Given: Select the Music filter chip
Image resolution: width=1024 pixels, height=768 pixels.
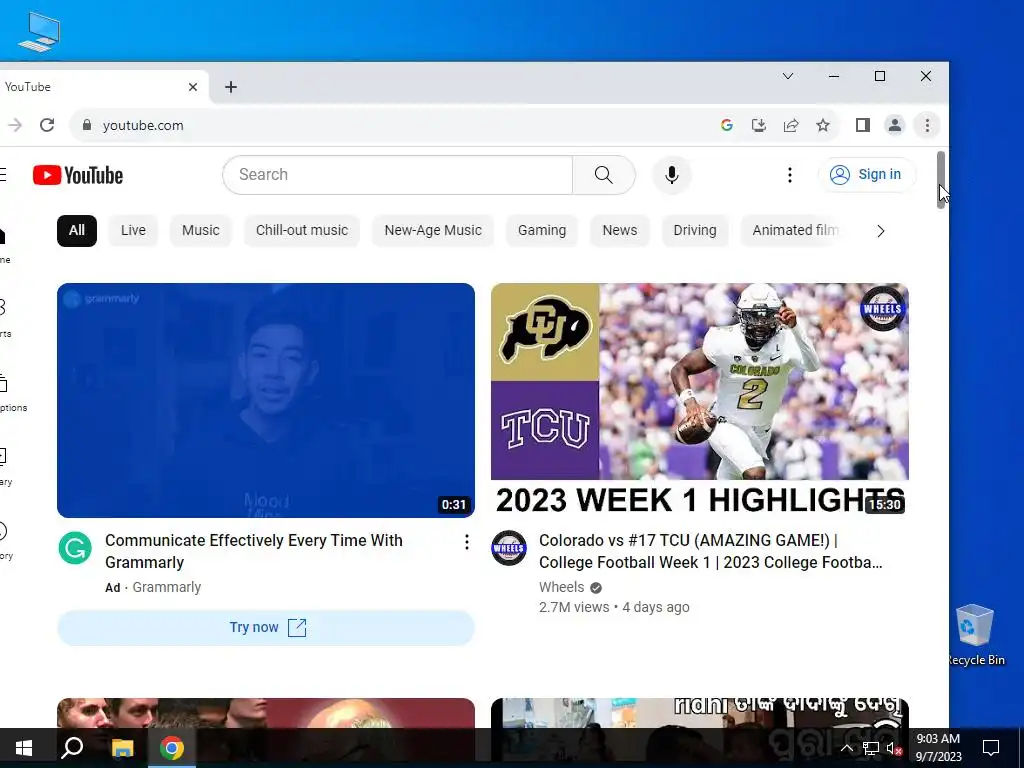Looking at the screenshot, I should 200,231.
